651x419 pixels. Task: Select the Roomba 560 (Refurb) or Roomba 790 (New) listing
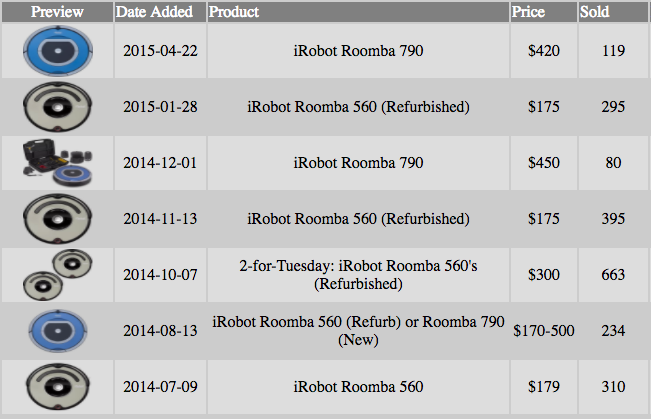358,331
